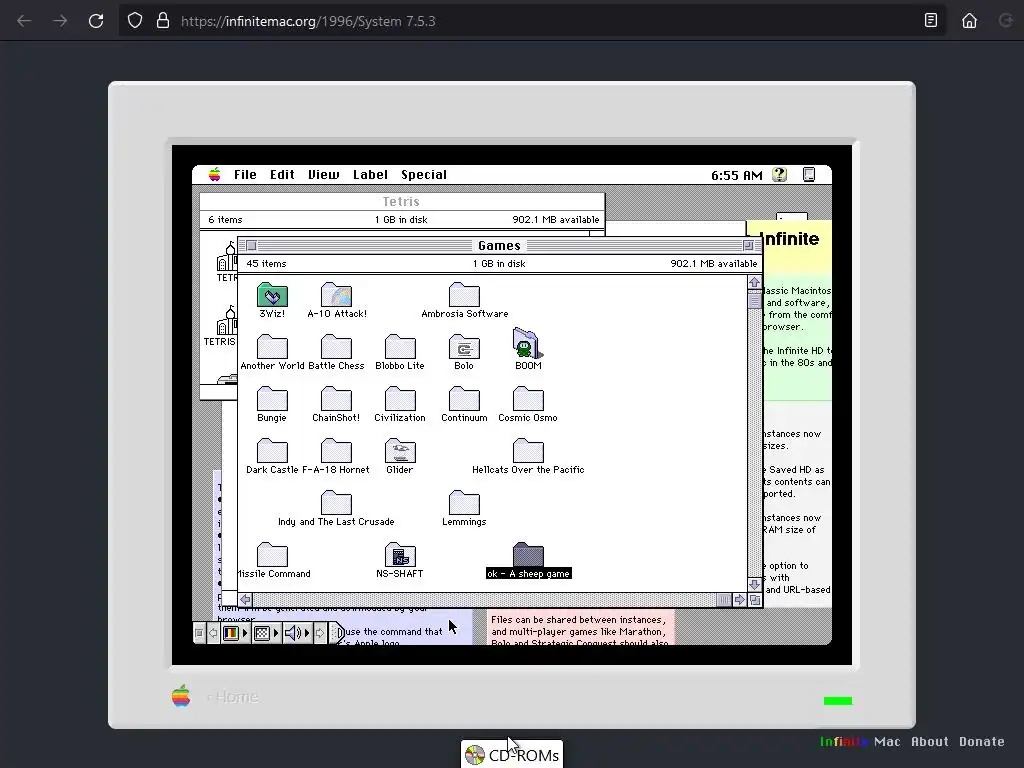
Task: Reload the page in browser
Action: coord(96,21)
